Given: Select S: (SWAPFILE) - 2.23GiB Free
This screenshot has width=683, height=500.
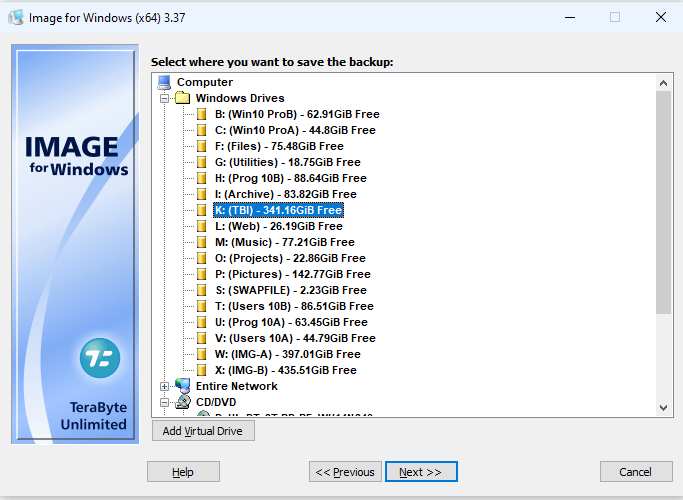Looking at the screenshot, I should 291,290.
